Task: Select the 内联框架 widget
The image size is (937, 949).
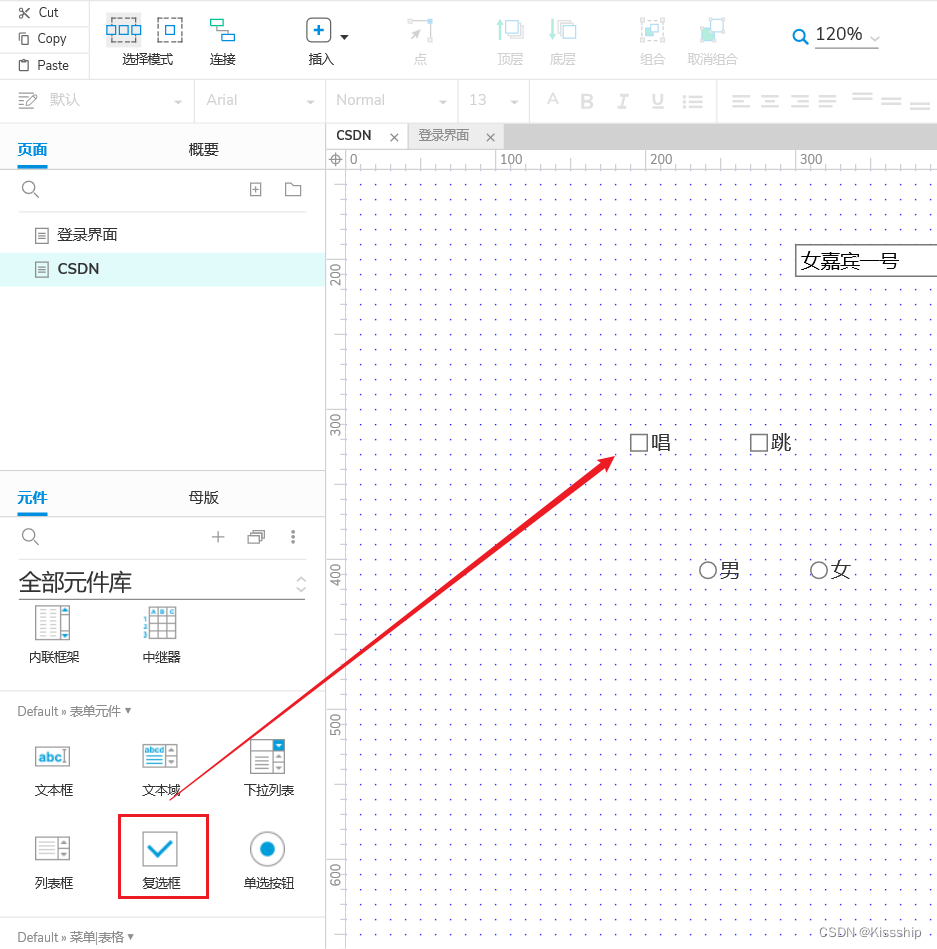Action: 54,634
